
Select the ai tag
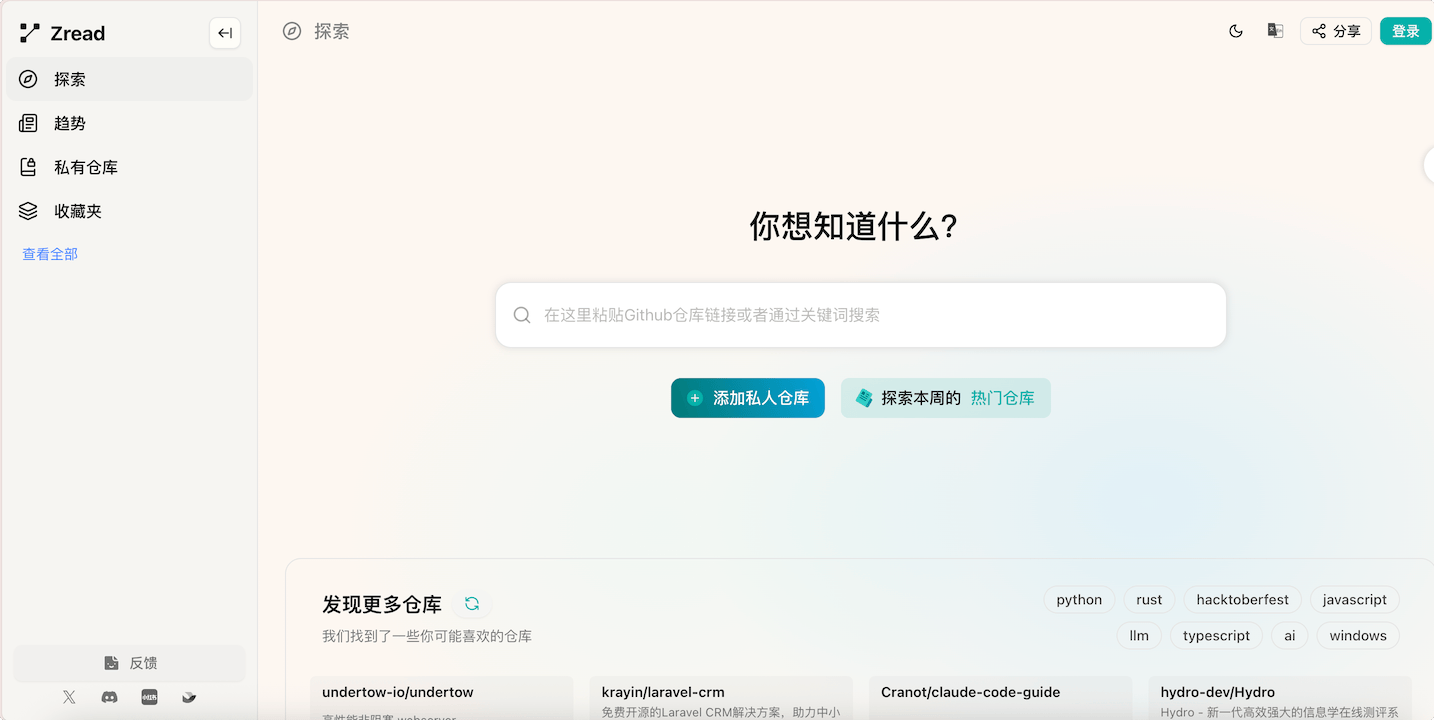coord(1290,636)
